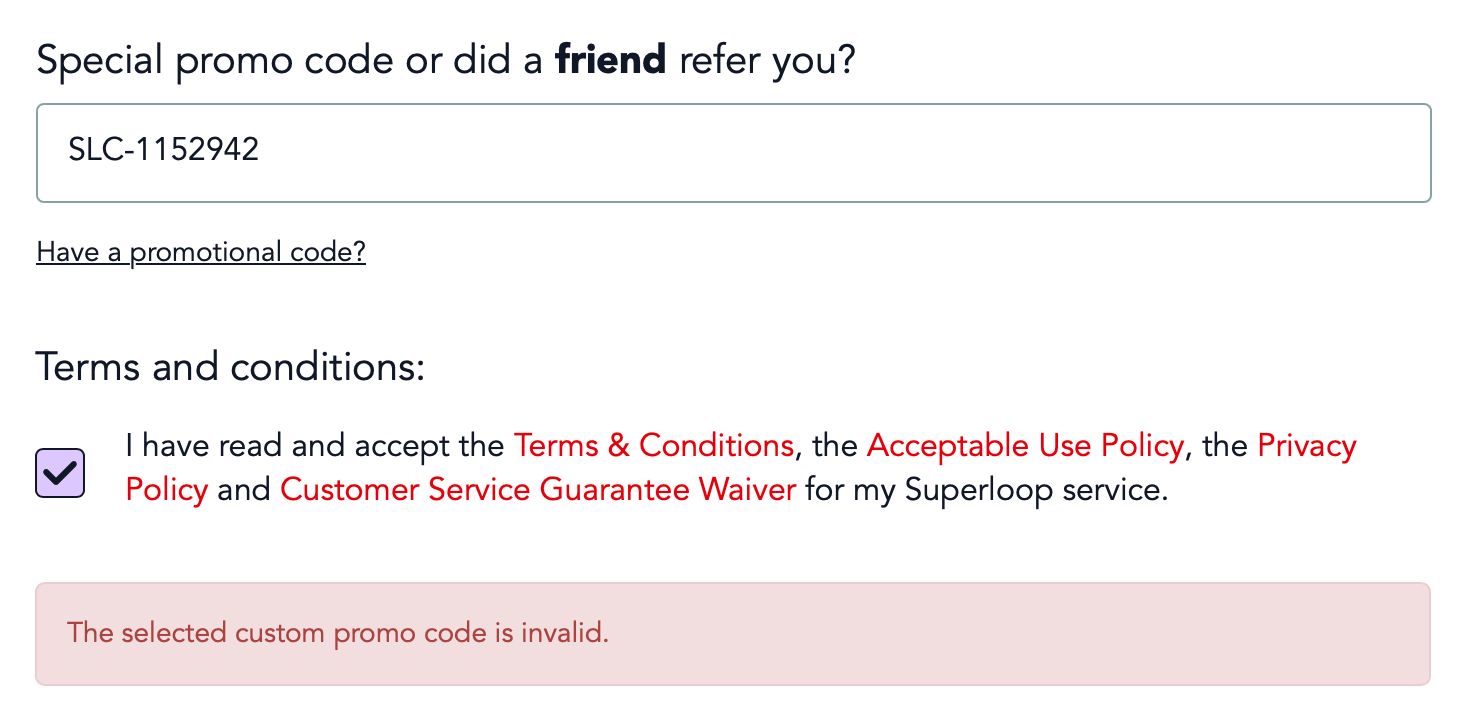Viewport: 1466px width, 712px height.
Task: Select the bold word 'friend' in the heading
Action: point(609,59)
